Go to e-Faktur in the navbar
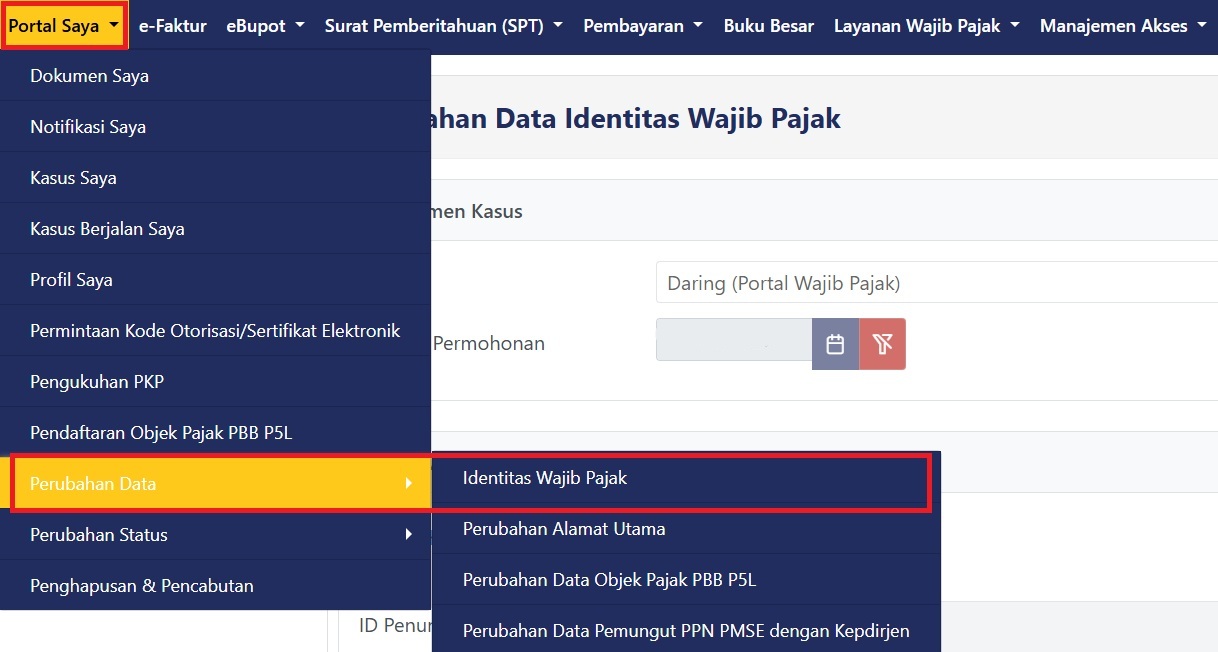Image resolution: width=1218 pixels, height=652 pixels. [173, 26]
